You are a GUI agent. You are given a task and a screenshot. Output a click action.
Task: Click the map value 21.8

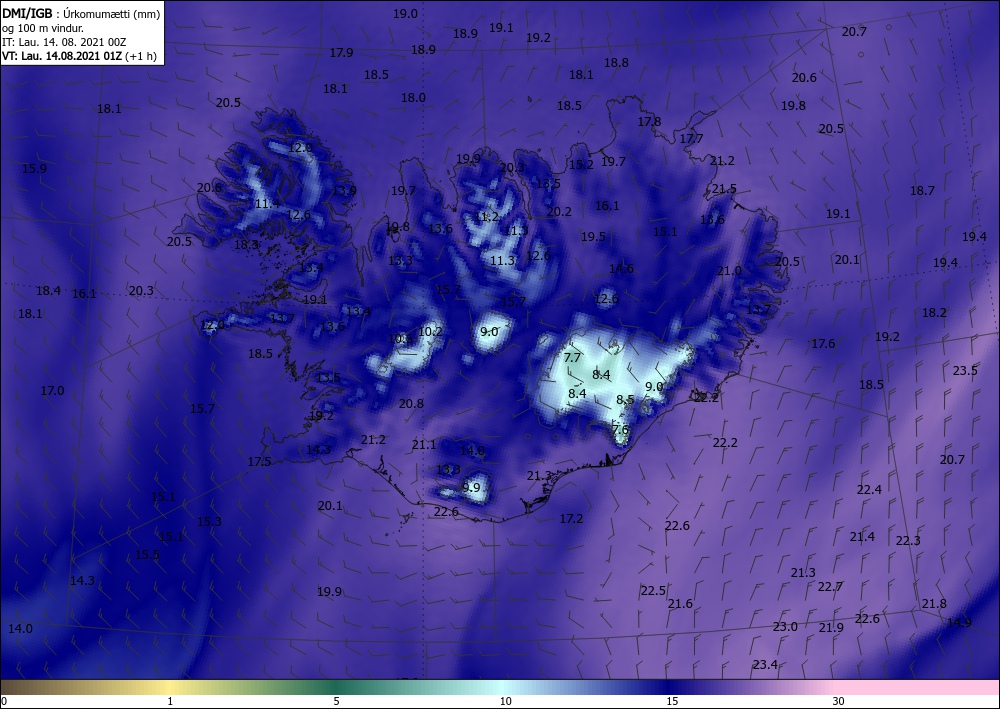pyautogui.click(x=934, y=604)
